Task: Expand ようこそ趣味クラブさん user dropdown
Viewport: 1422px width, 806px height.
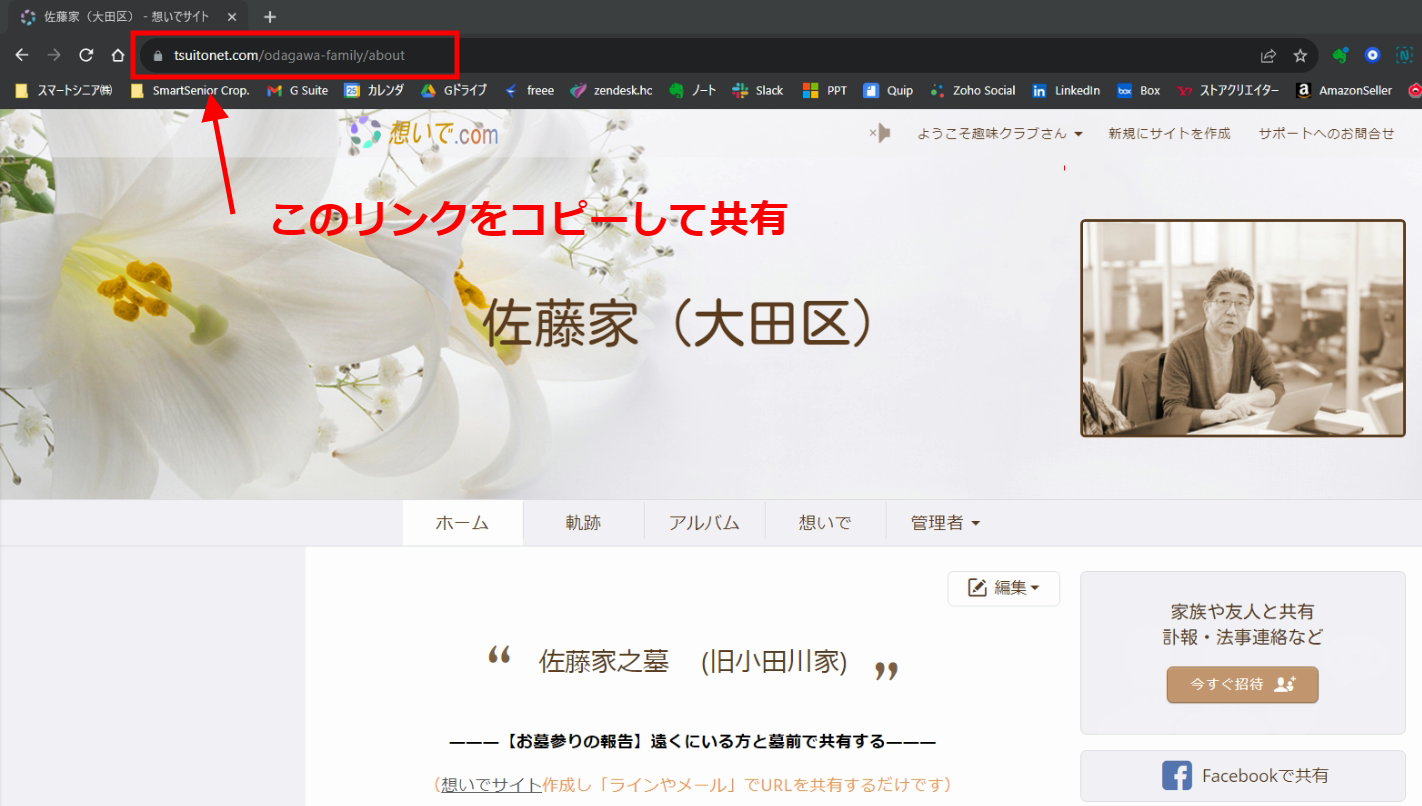Action: point(1000,133)
